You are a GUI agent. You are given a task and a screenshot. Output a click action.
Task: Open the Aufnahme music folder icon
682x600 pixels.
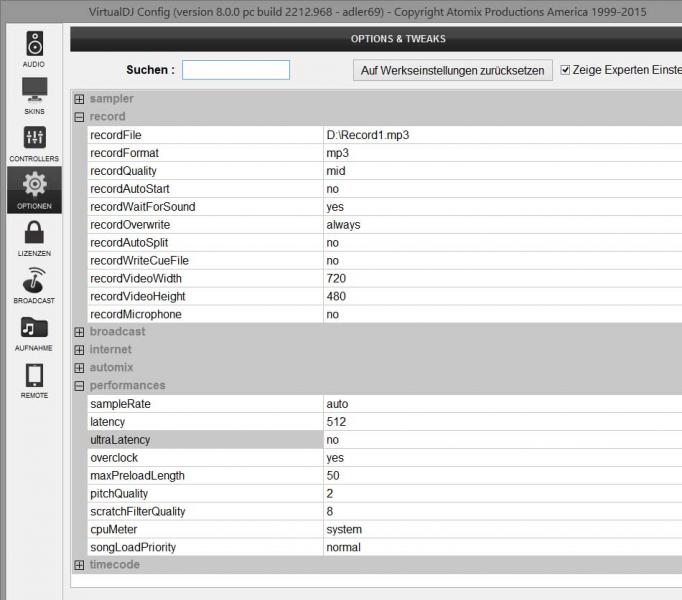click(x=34, y=327)
